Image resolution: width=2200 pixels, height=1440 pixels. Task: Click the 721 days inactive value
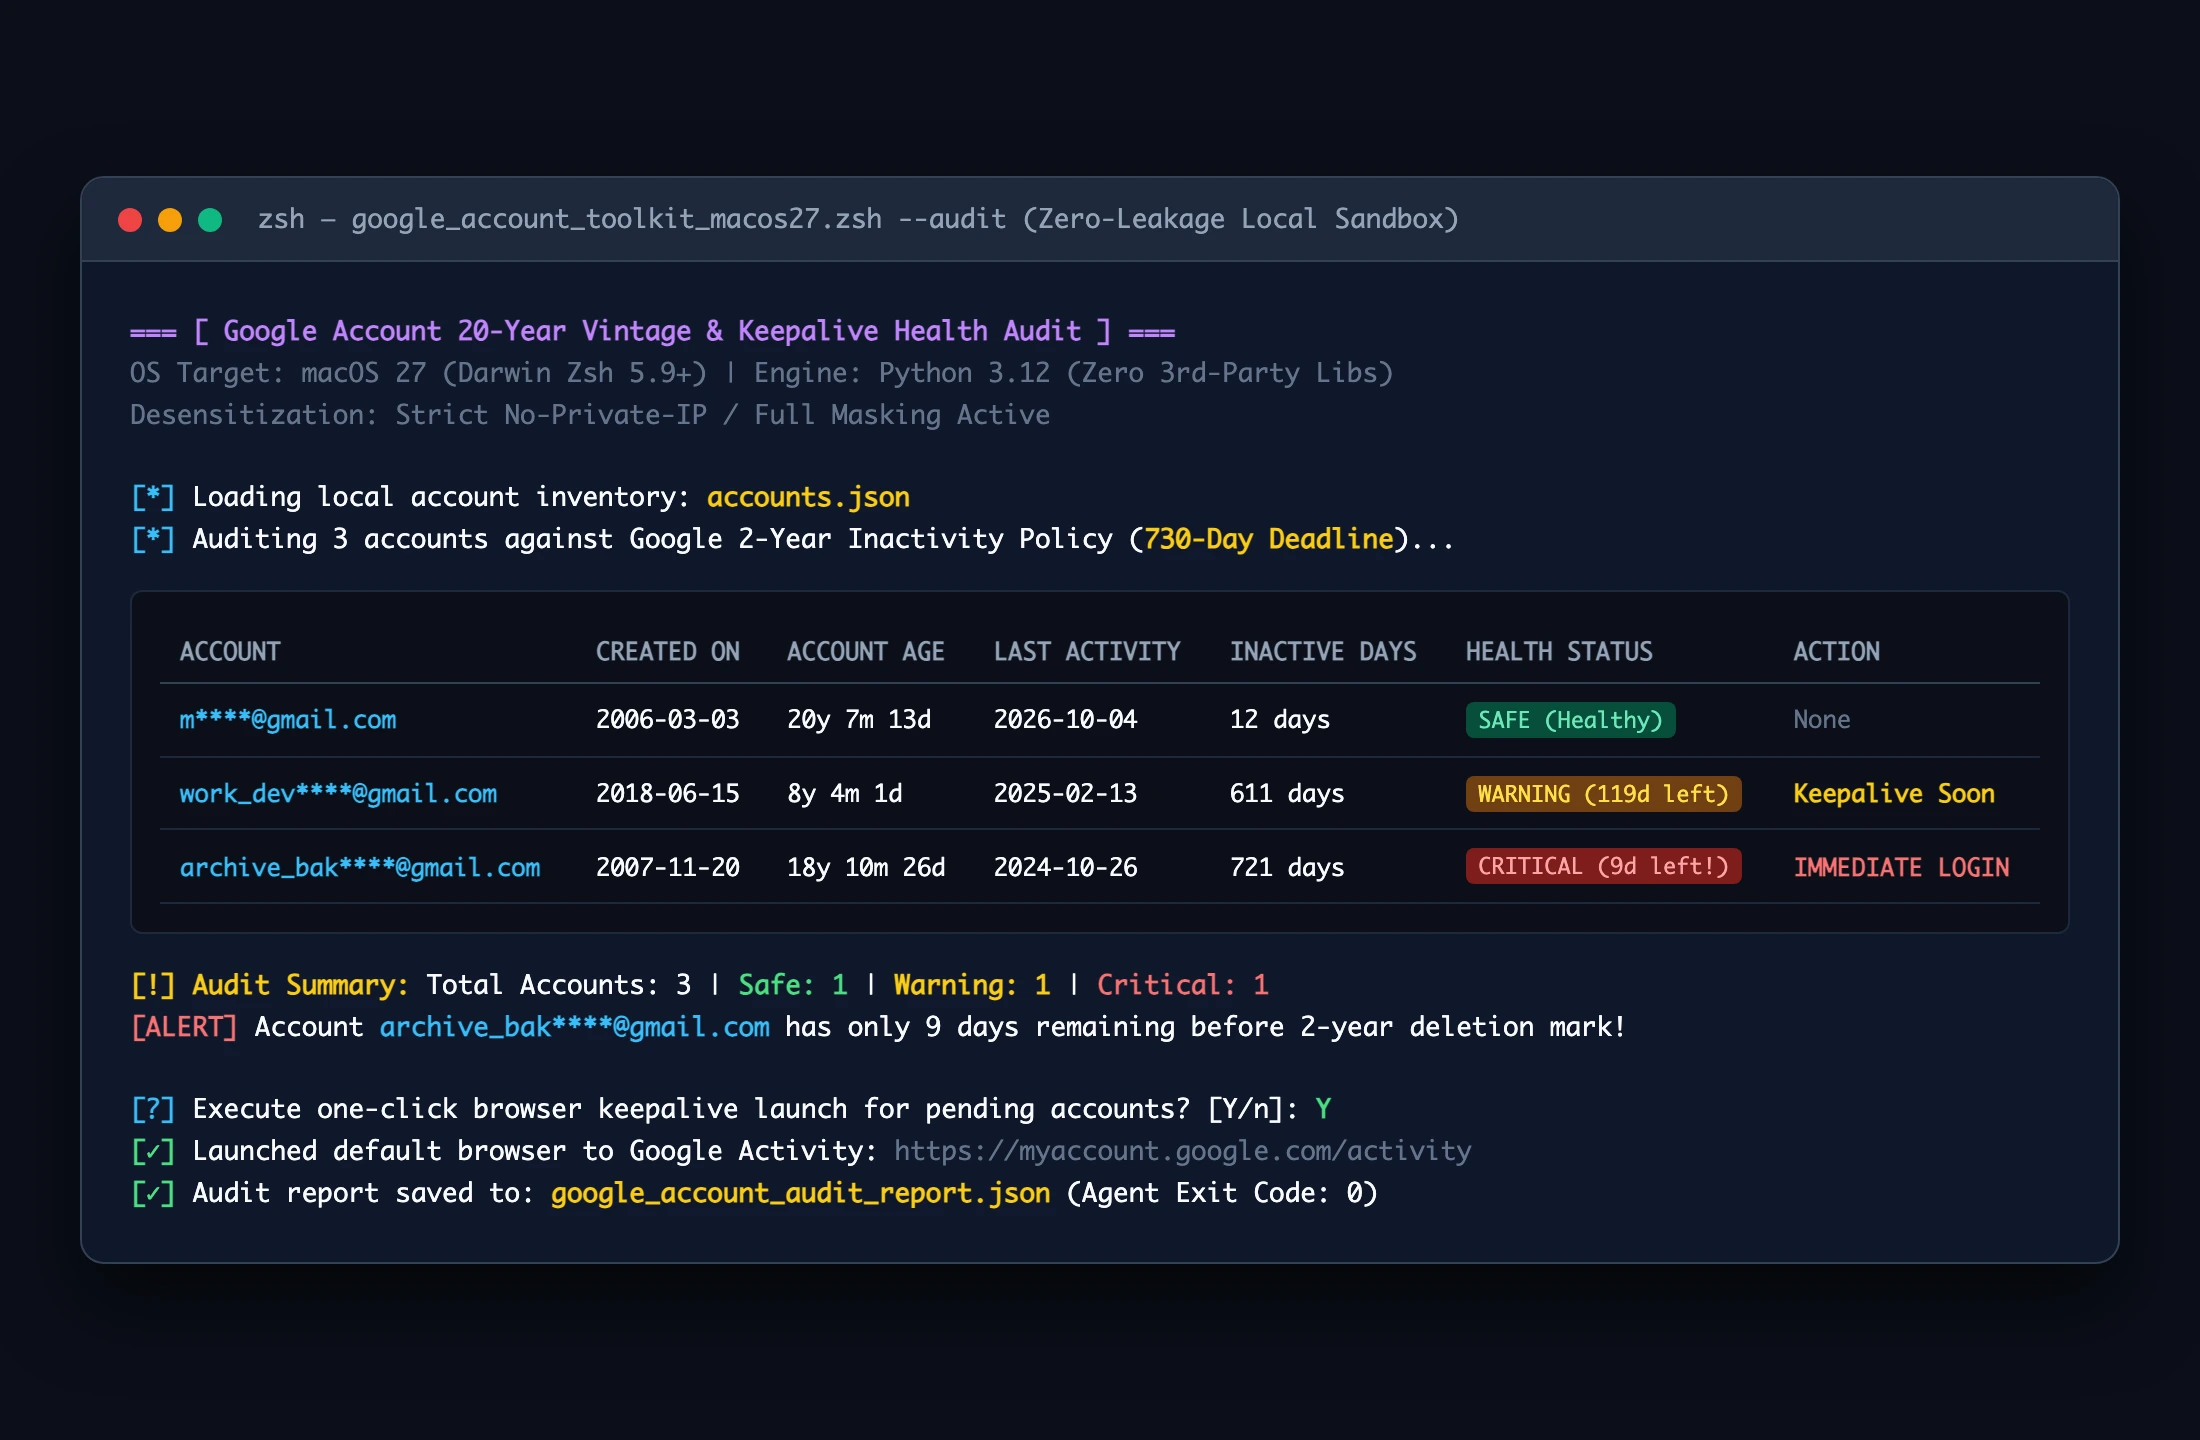(x=1287, y=868)
